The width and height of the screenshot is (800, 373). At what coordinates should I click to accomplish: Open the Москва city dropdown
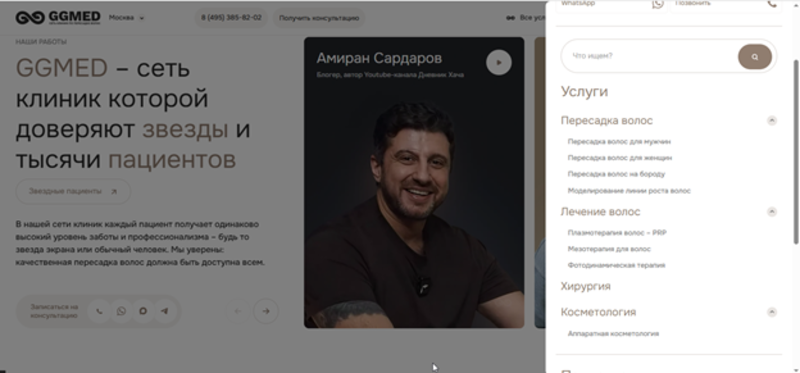tap(126, 18)
